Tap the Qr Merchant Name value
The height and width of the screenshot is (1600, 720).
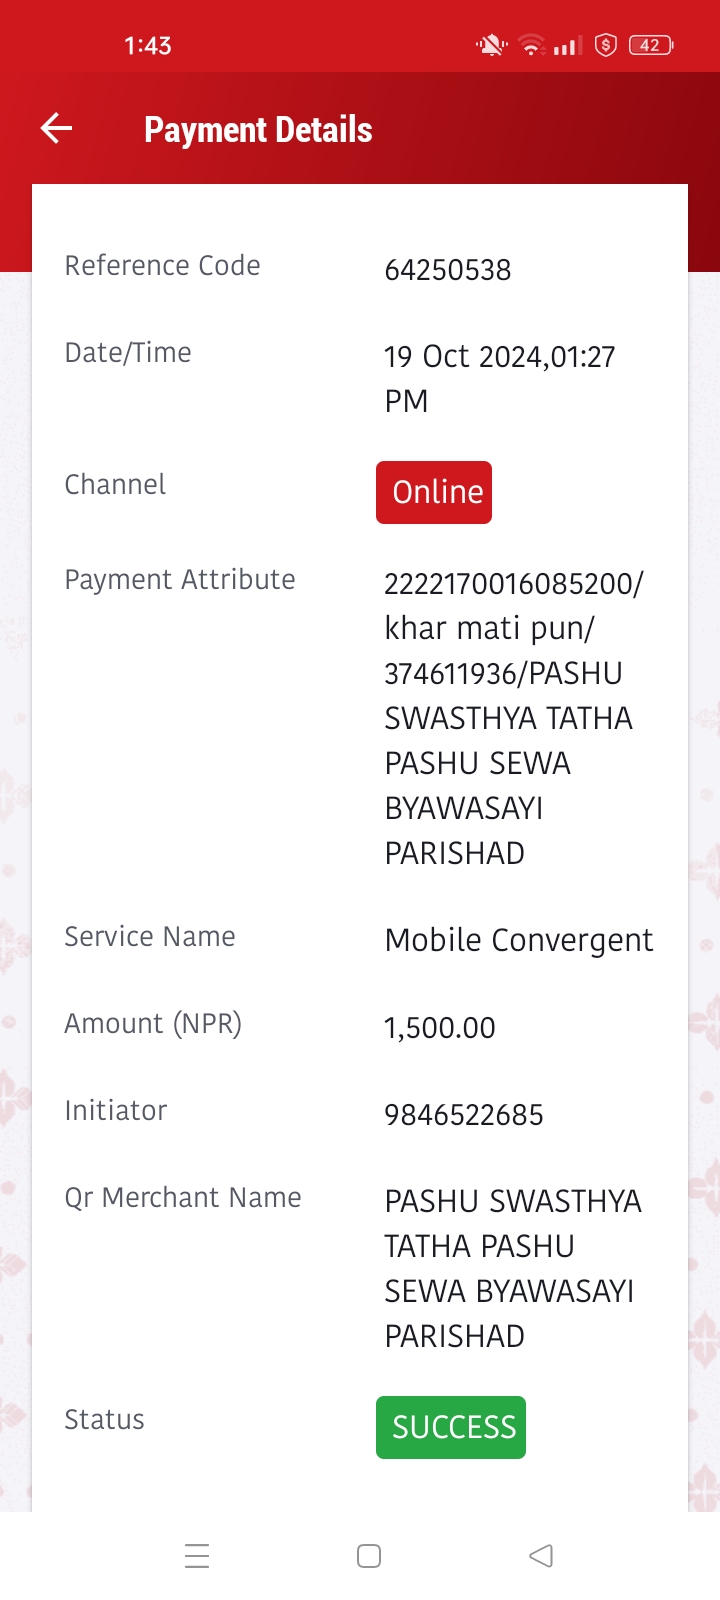(x=513, y=1268)
